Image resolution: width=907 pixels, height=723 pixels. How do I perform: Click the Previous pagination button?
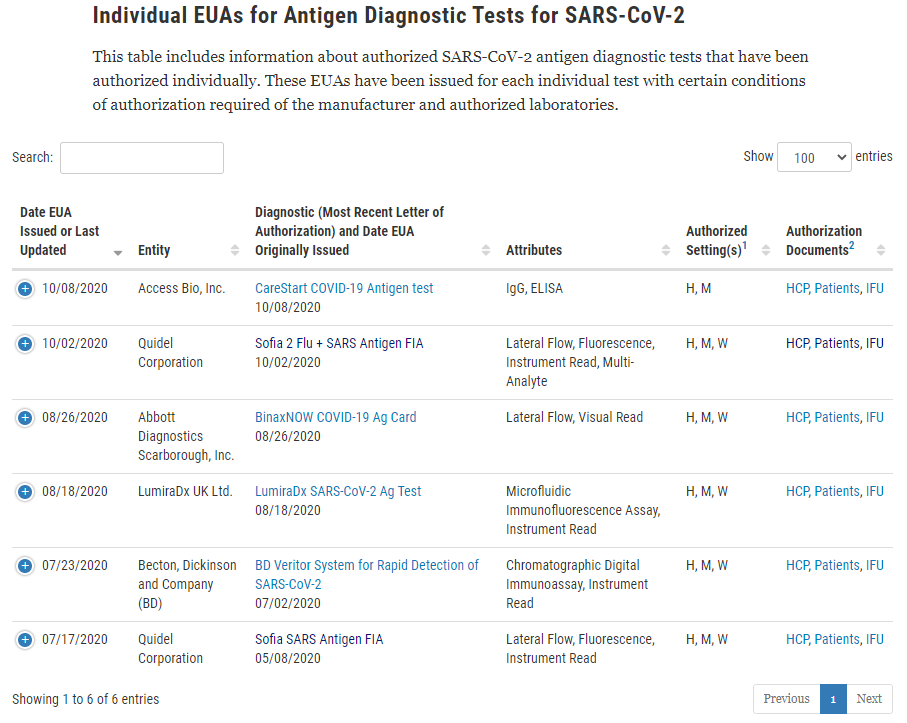tap(786, 699)
